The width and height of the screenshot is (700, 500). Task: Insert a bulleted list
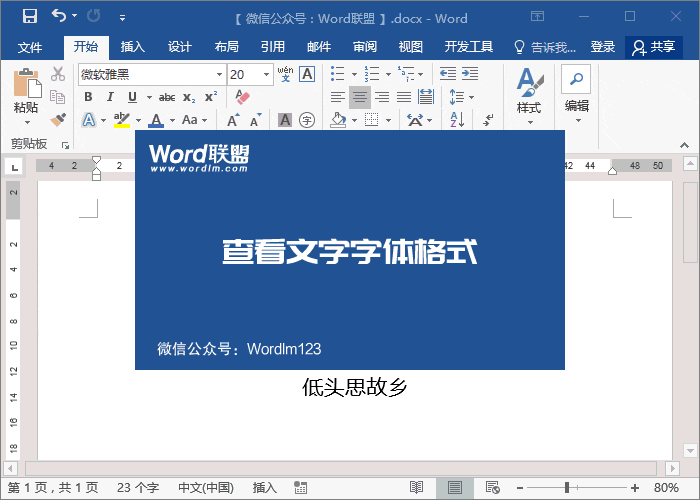pyautogui.click(x=338, y=74)
